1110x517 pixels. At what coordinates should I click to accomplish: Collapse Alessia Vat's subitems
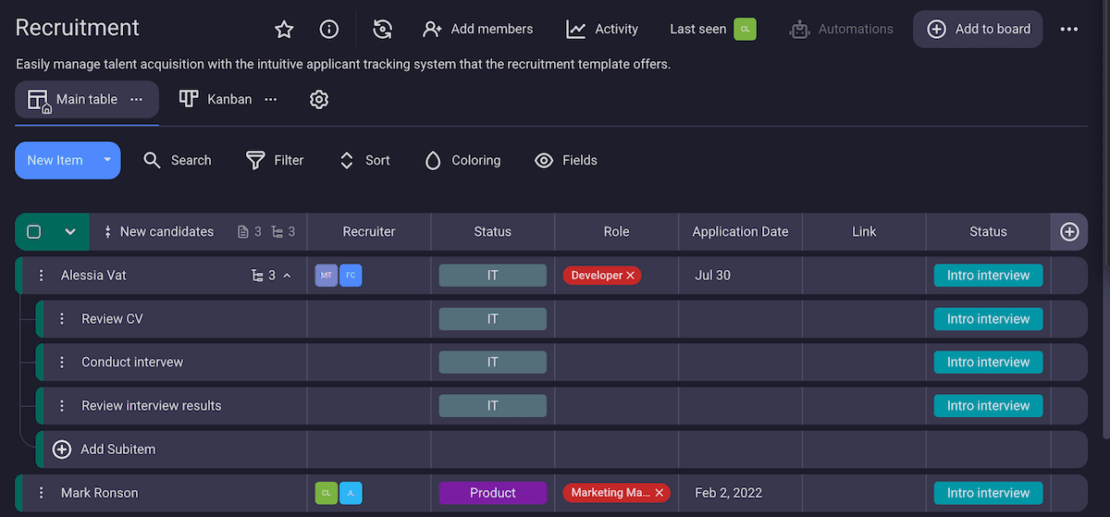[287, 276]
